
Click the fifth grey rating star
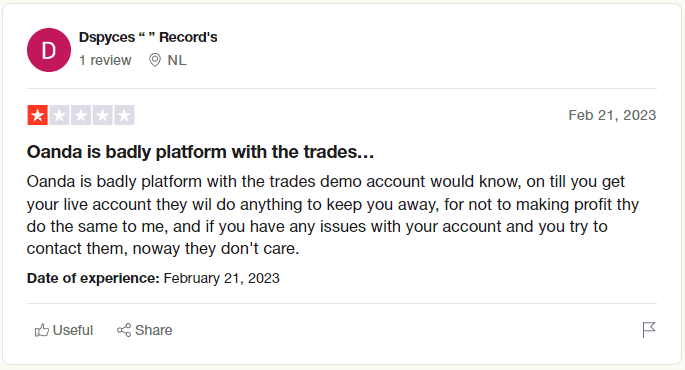[x=124, y=115]
